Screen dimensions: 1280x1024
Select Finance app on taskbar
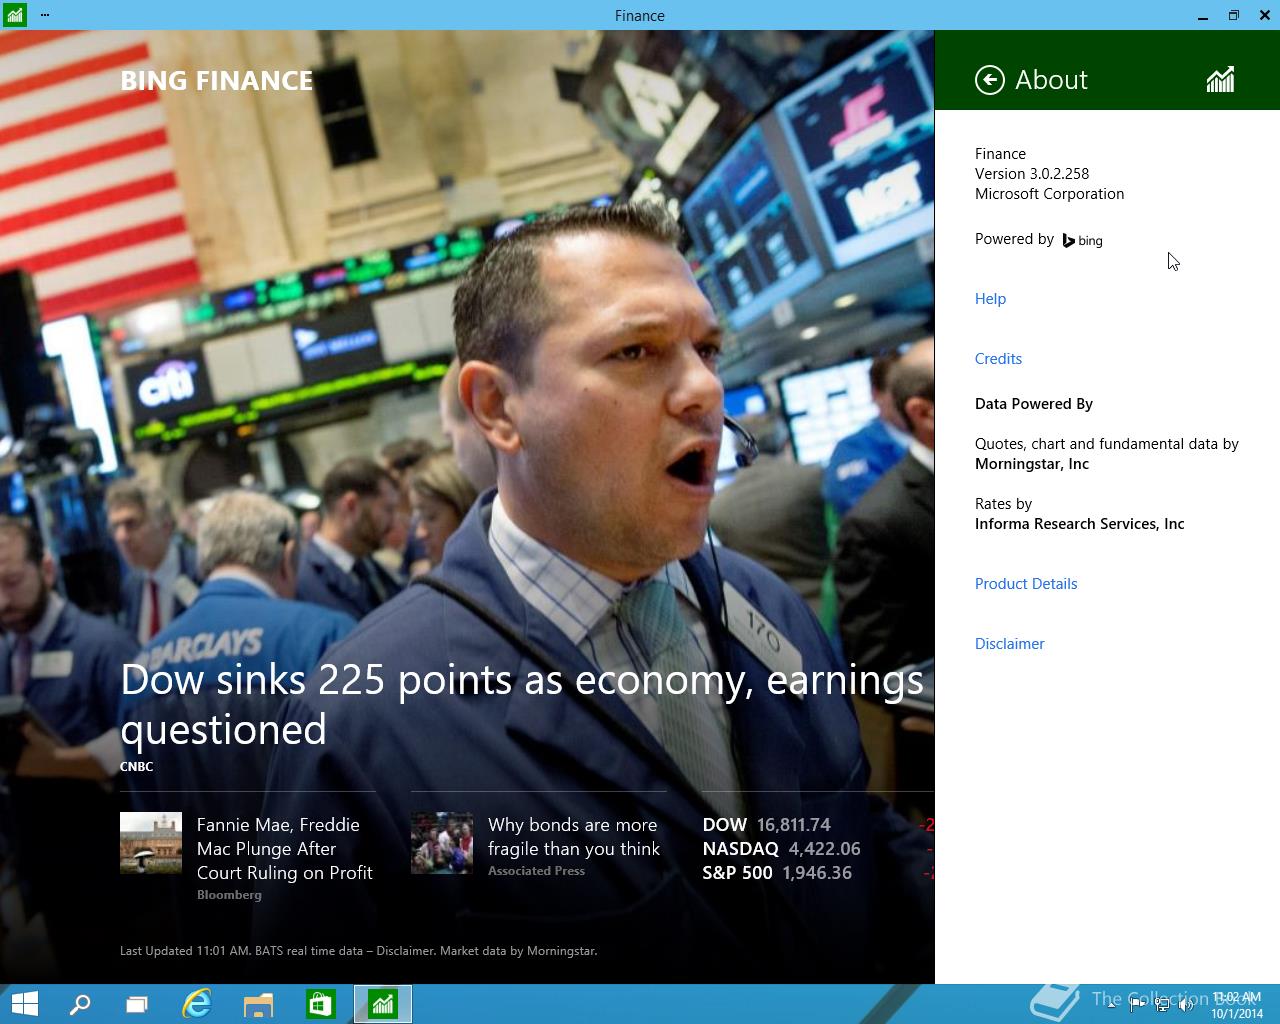click(x=383, y=1004)
